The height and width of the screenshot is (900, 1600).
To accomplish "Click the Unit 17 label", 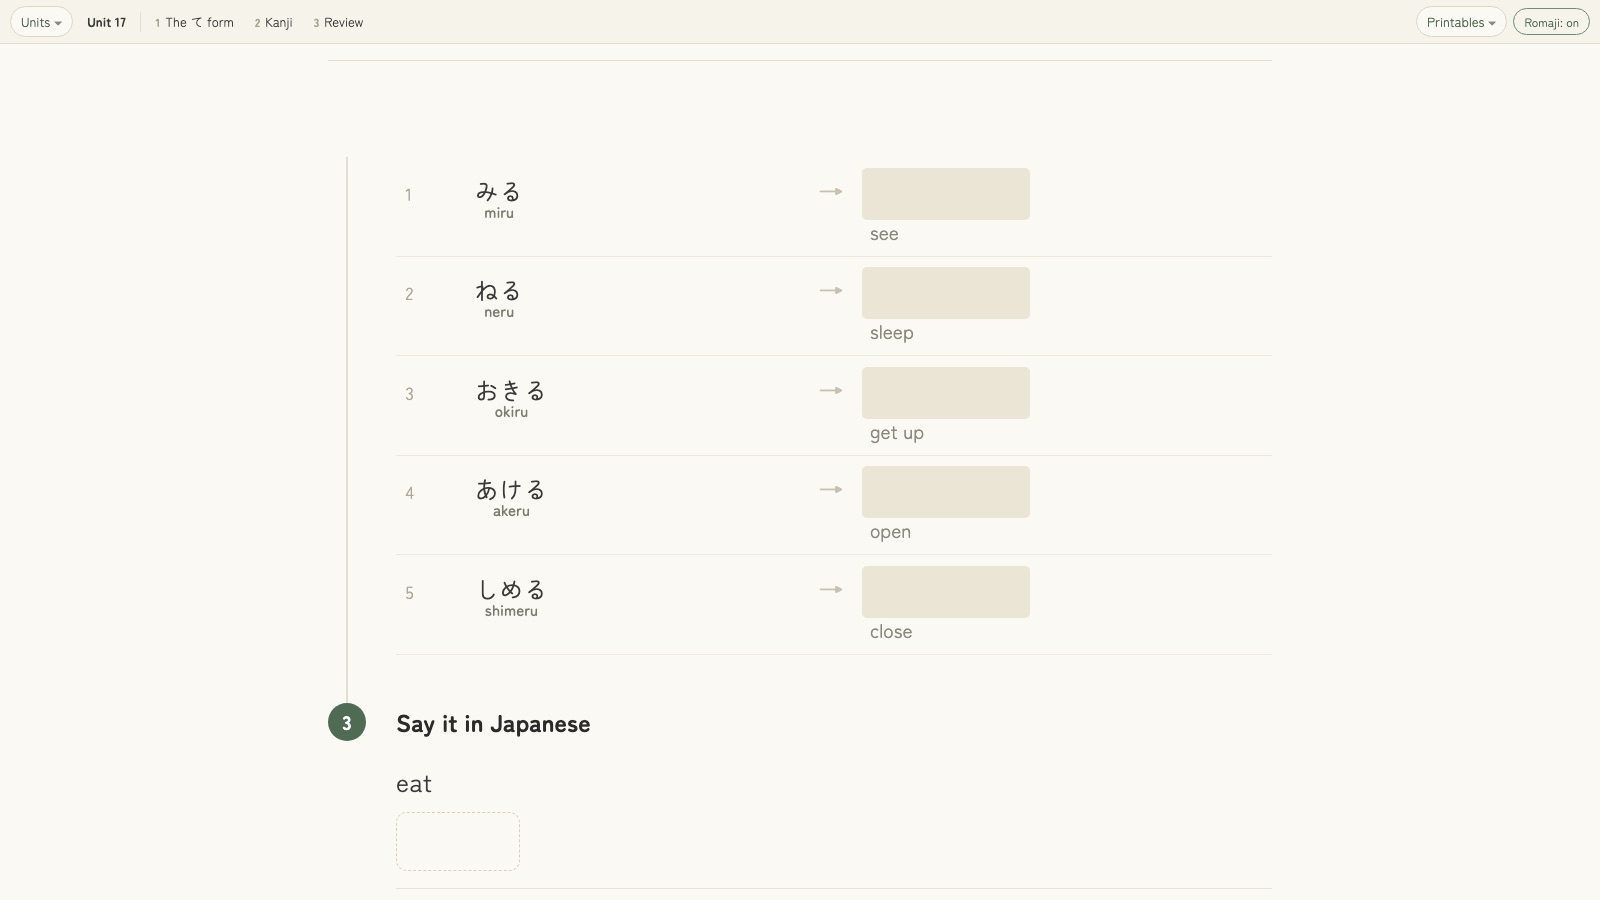I will [x=106, y=22].
